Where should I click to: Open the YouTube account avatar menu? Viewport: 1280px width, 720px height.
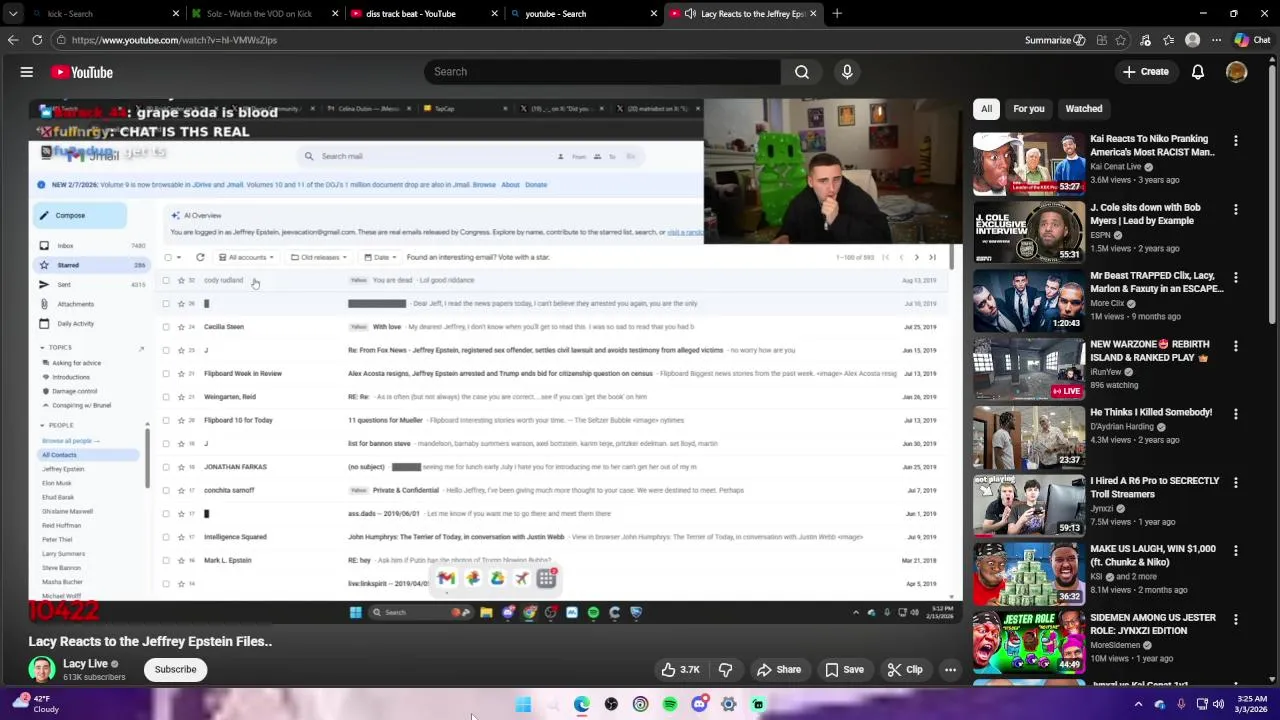pyautogui.click(x=1237, y=72)
